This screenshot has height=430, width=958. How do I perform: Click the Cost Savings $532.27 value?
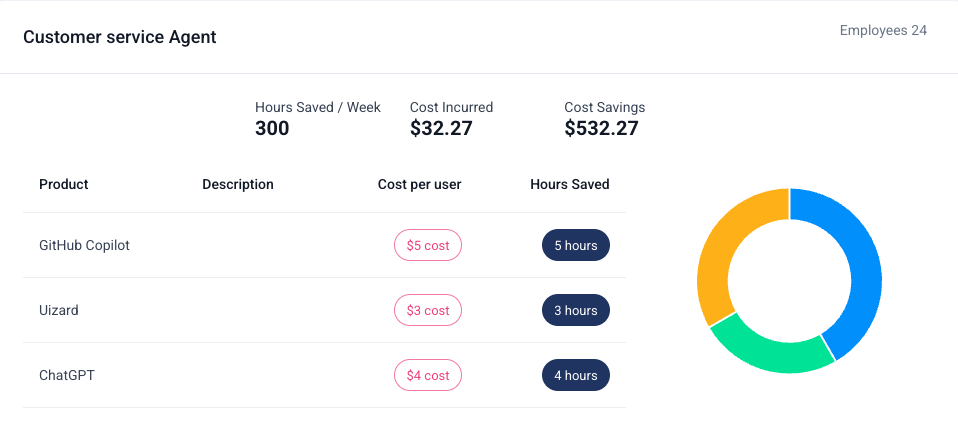pos(601,128)
